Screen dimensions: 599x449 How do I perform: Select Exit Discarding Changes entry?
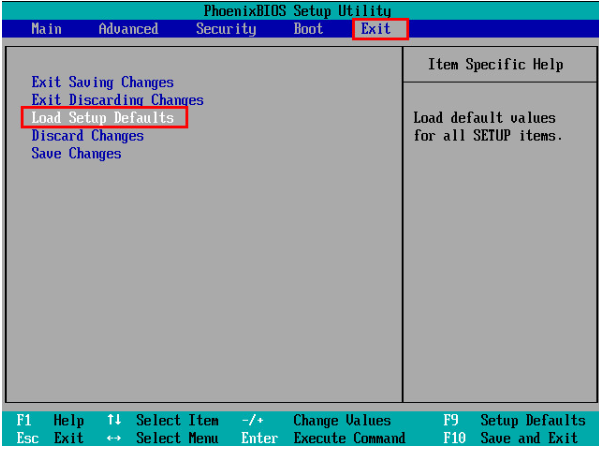117,100
